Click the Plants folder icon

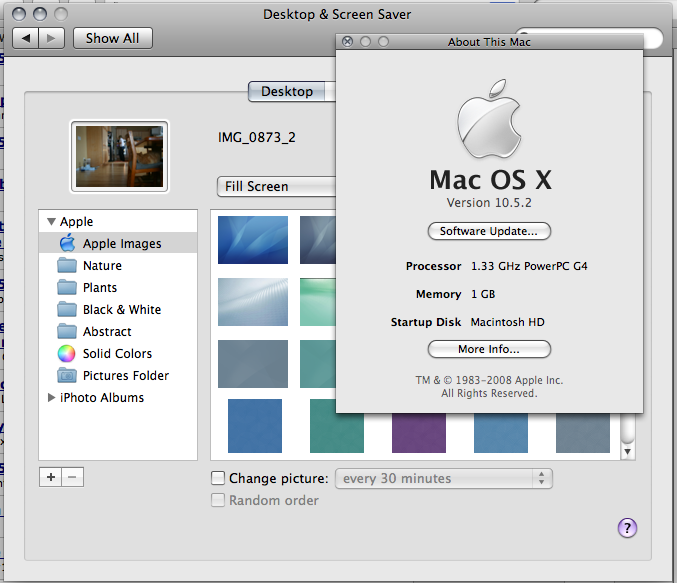(x=67, y=288)
